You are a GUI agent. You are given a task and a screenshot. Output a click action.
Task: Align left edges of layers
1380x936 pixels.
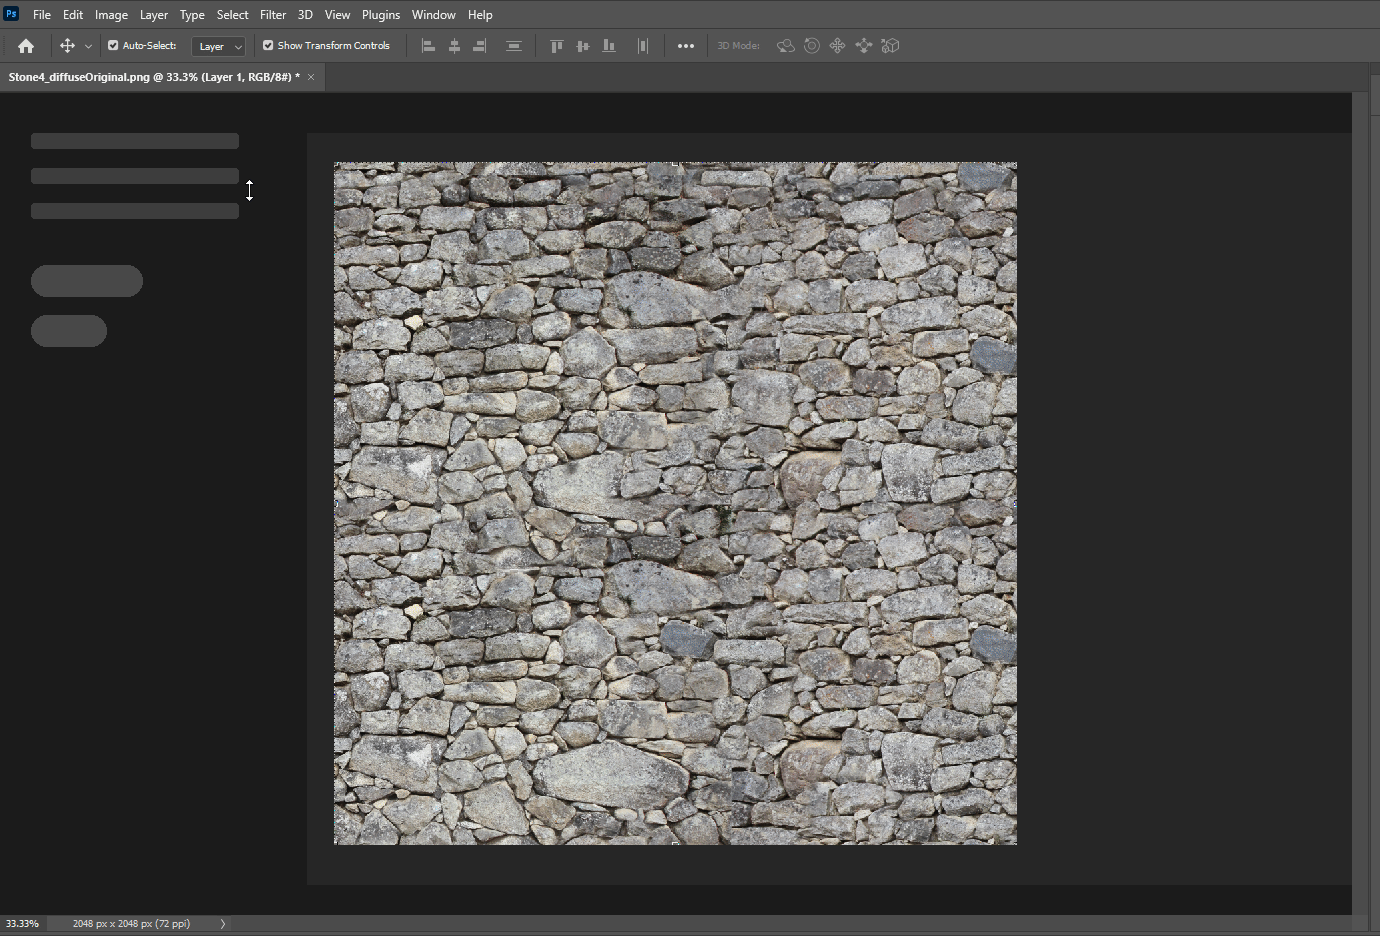428,46
